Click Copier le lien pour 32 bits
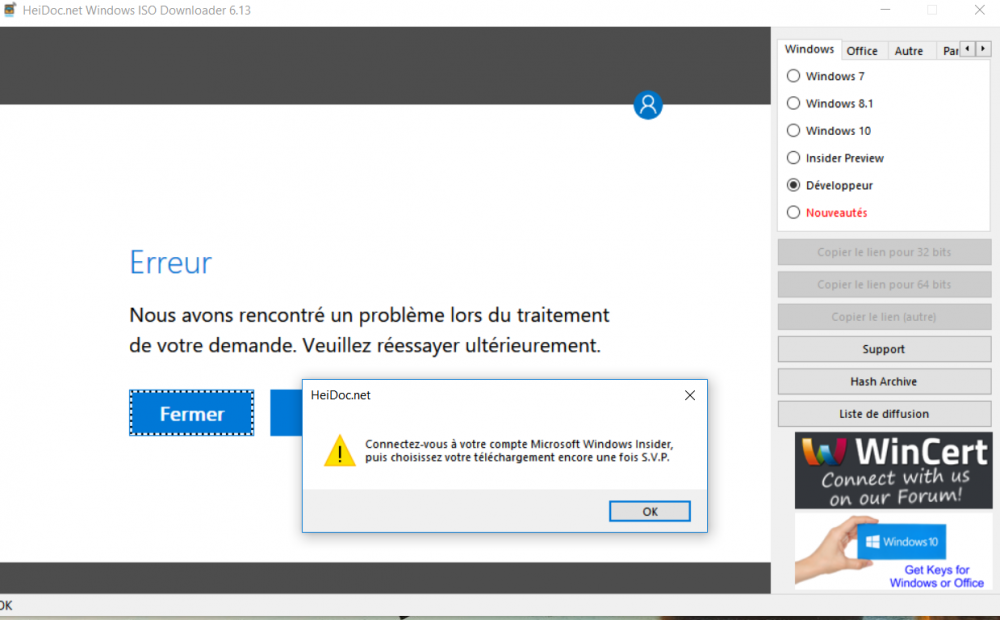This screenshot has height=620, width=1000. [x=884, y=252]
